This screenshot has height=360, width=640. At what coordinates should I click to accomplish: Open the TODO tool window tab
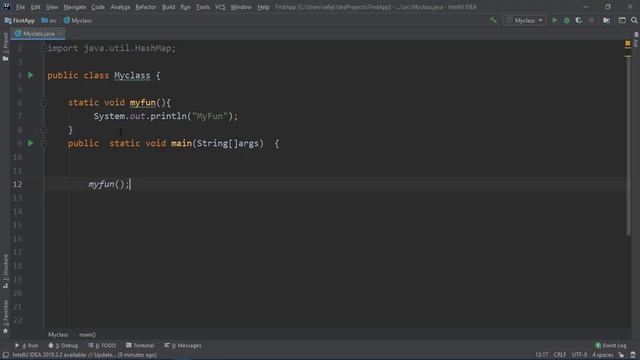[x=102, y=346]
